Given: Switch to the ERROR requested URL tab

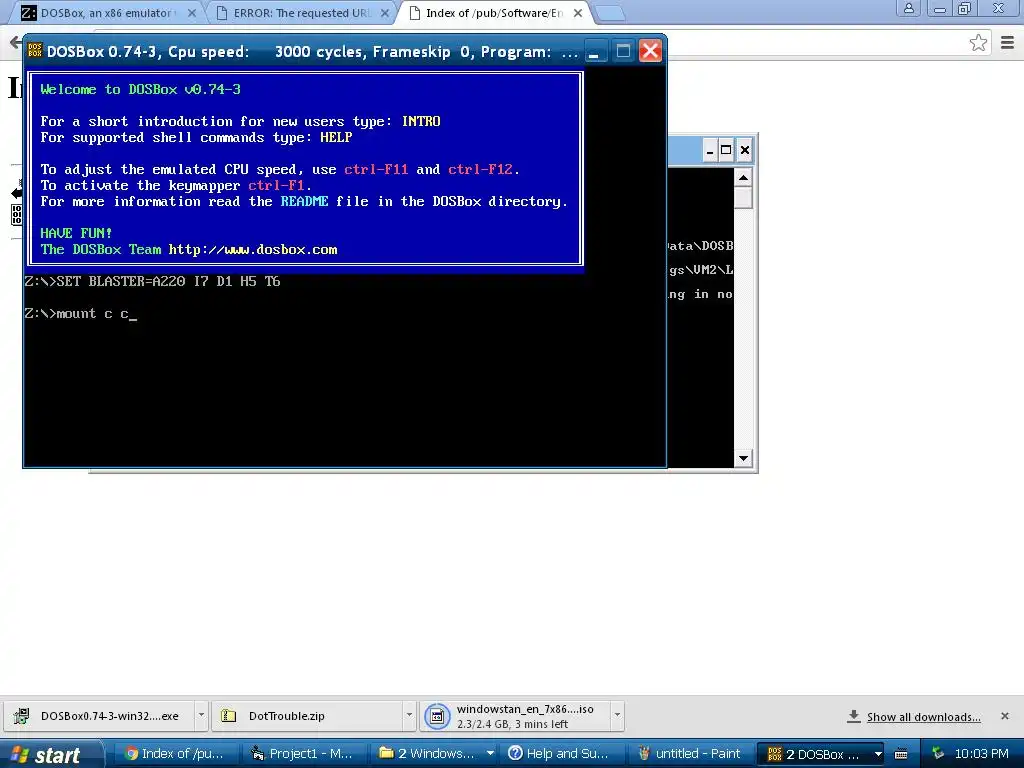Looking at the screenshot, I should pyautogui.click(x=302, y=12).
